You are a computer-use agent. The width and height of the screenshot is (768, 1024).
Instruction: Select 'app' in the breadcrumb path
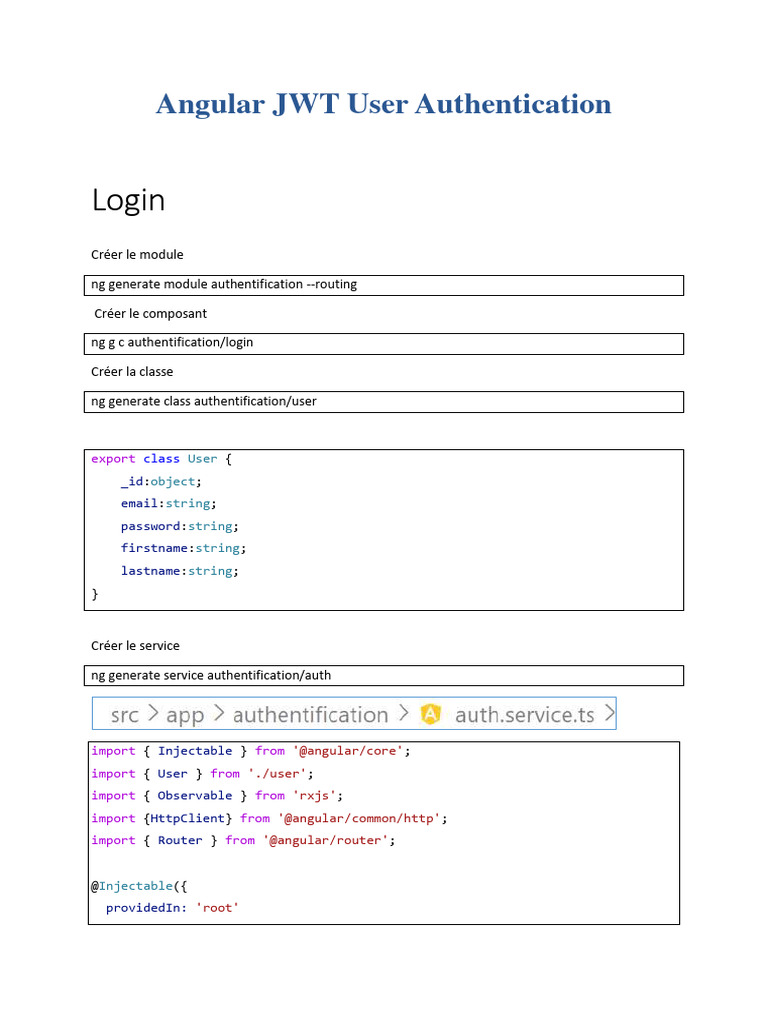coord(185,716)
